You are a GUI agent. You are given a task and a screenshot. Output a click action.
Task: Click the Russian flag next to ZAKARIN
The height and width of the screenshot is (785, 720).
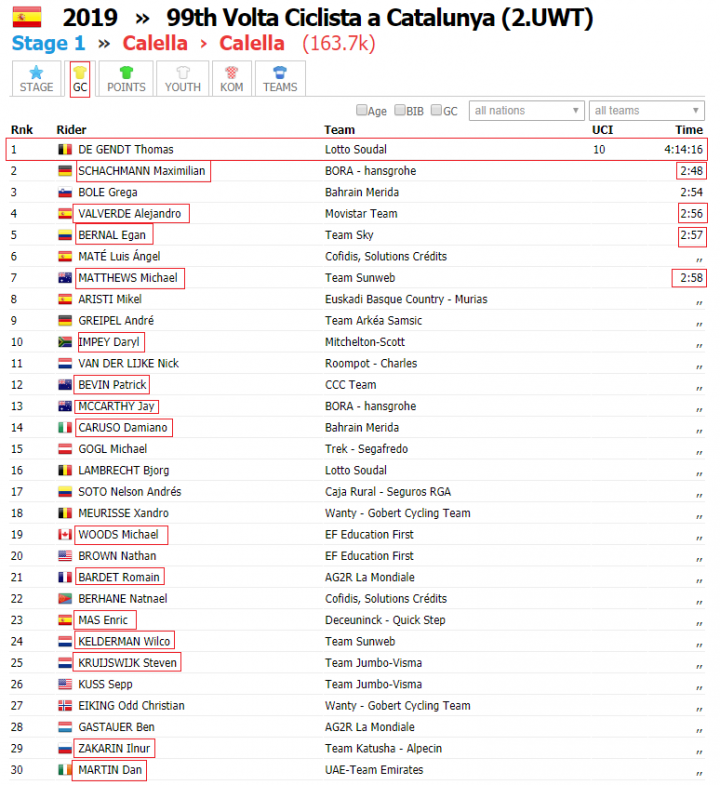[65, 749]
